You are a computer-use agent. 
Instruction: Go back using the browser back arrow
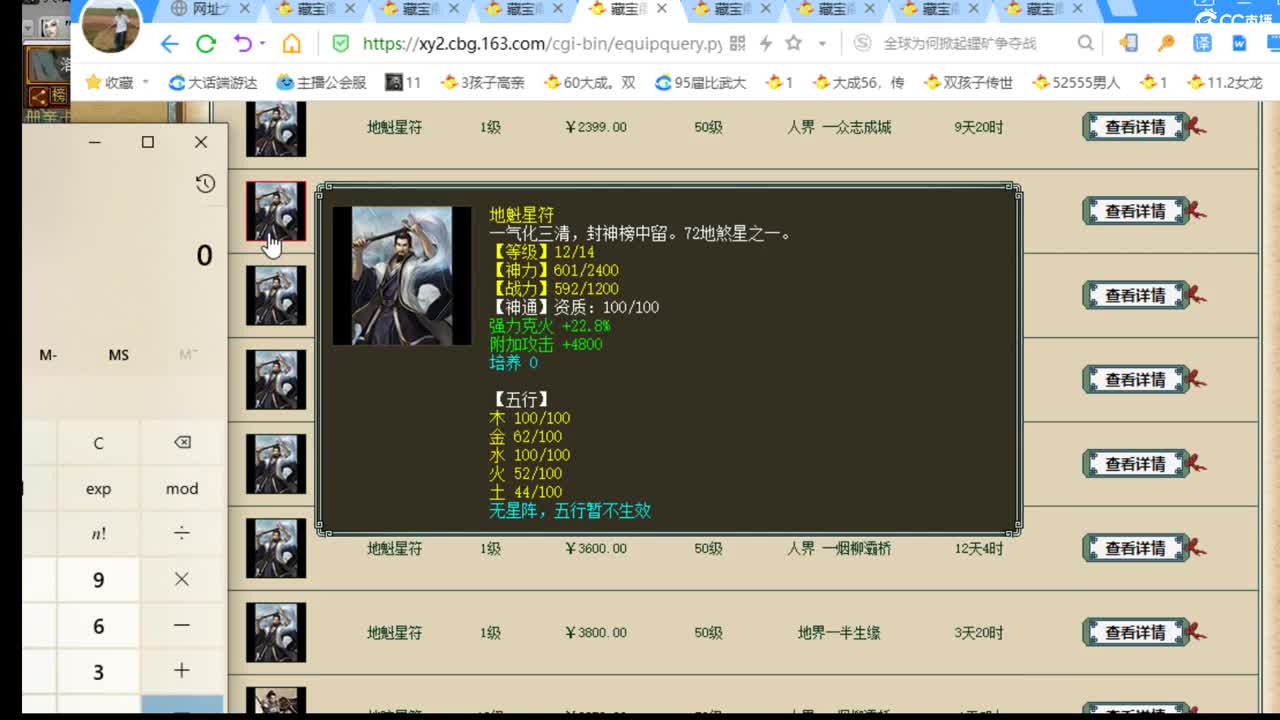[x=169, y=44]
